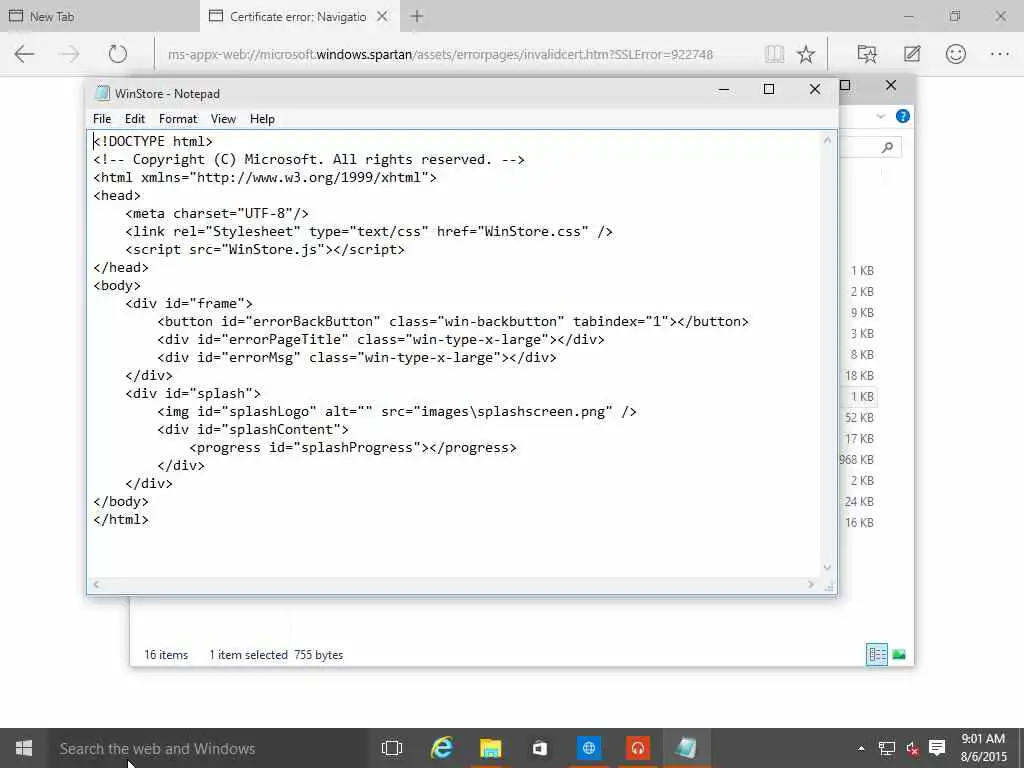Open the Edge Hub icon

tap(867, 54)
